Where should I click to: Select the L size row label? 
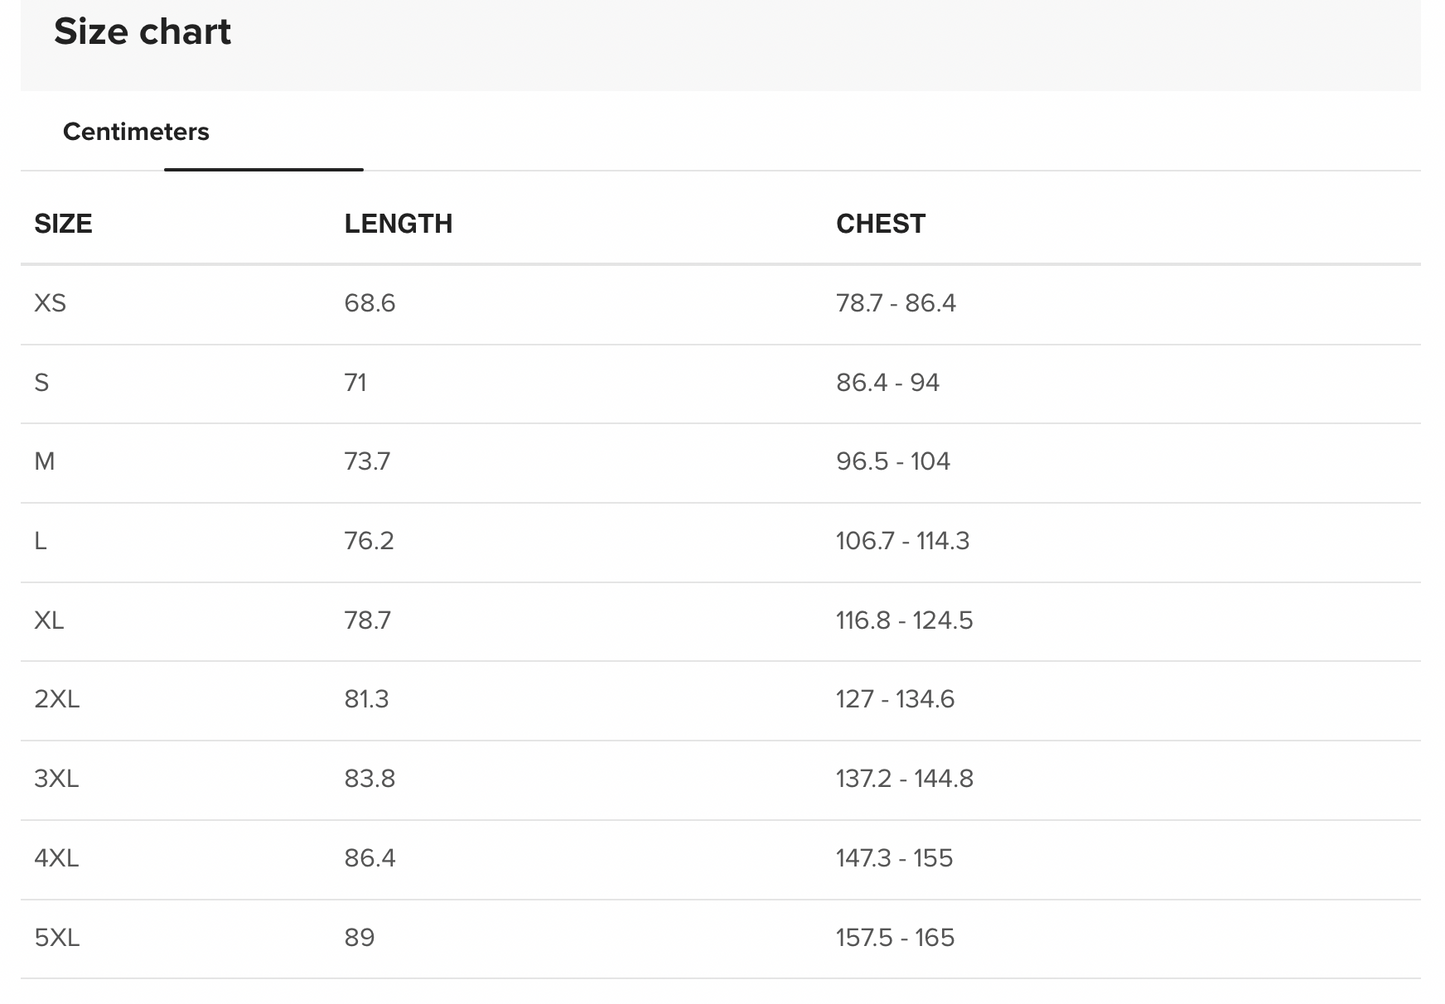(41, 541)
